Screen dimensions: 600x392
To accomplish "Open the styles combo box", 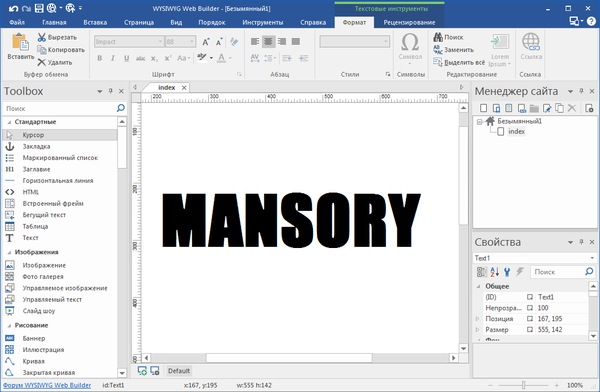I will click(355, 41).
